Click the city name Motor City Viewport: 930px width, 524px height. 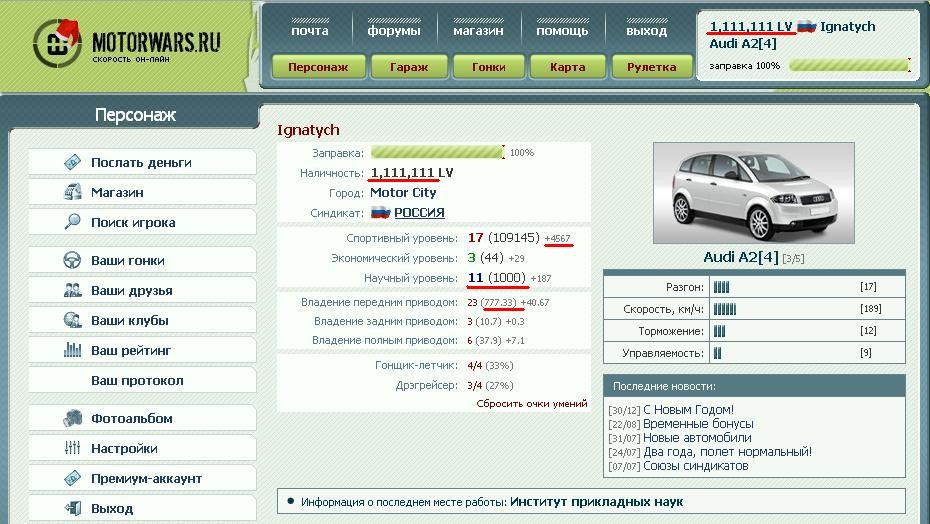pyautogui.click(x=403, y=192)
